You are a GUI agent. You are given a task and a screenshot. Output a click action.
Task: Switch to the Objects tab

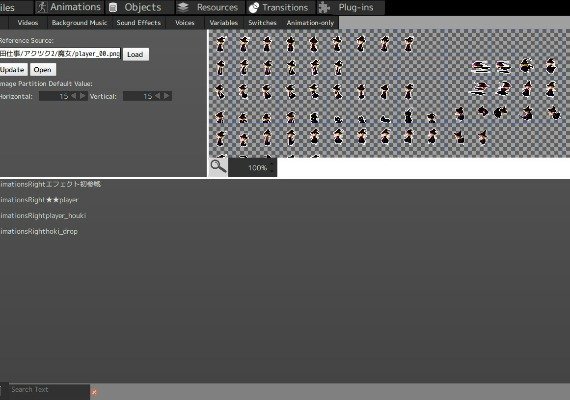pyautogui.click(x=139, y=7)
